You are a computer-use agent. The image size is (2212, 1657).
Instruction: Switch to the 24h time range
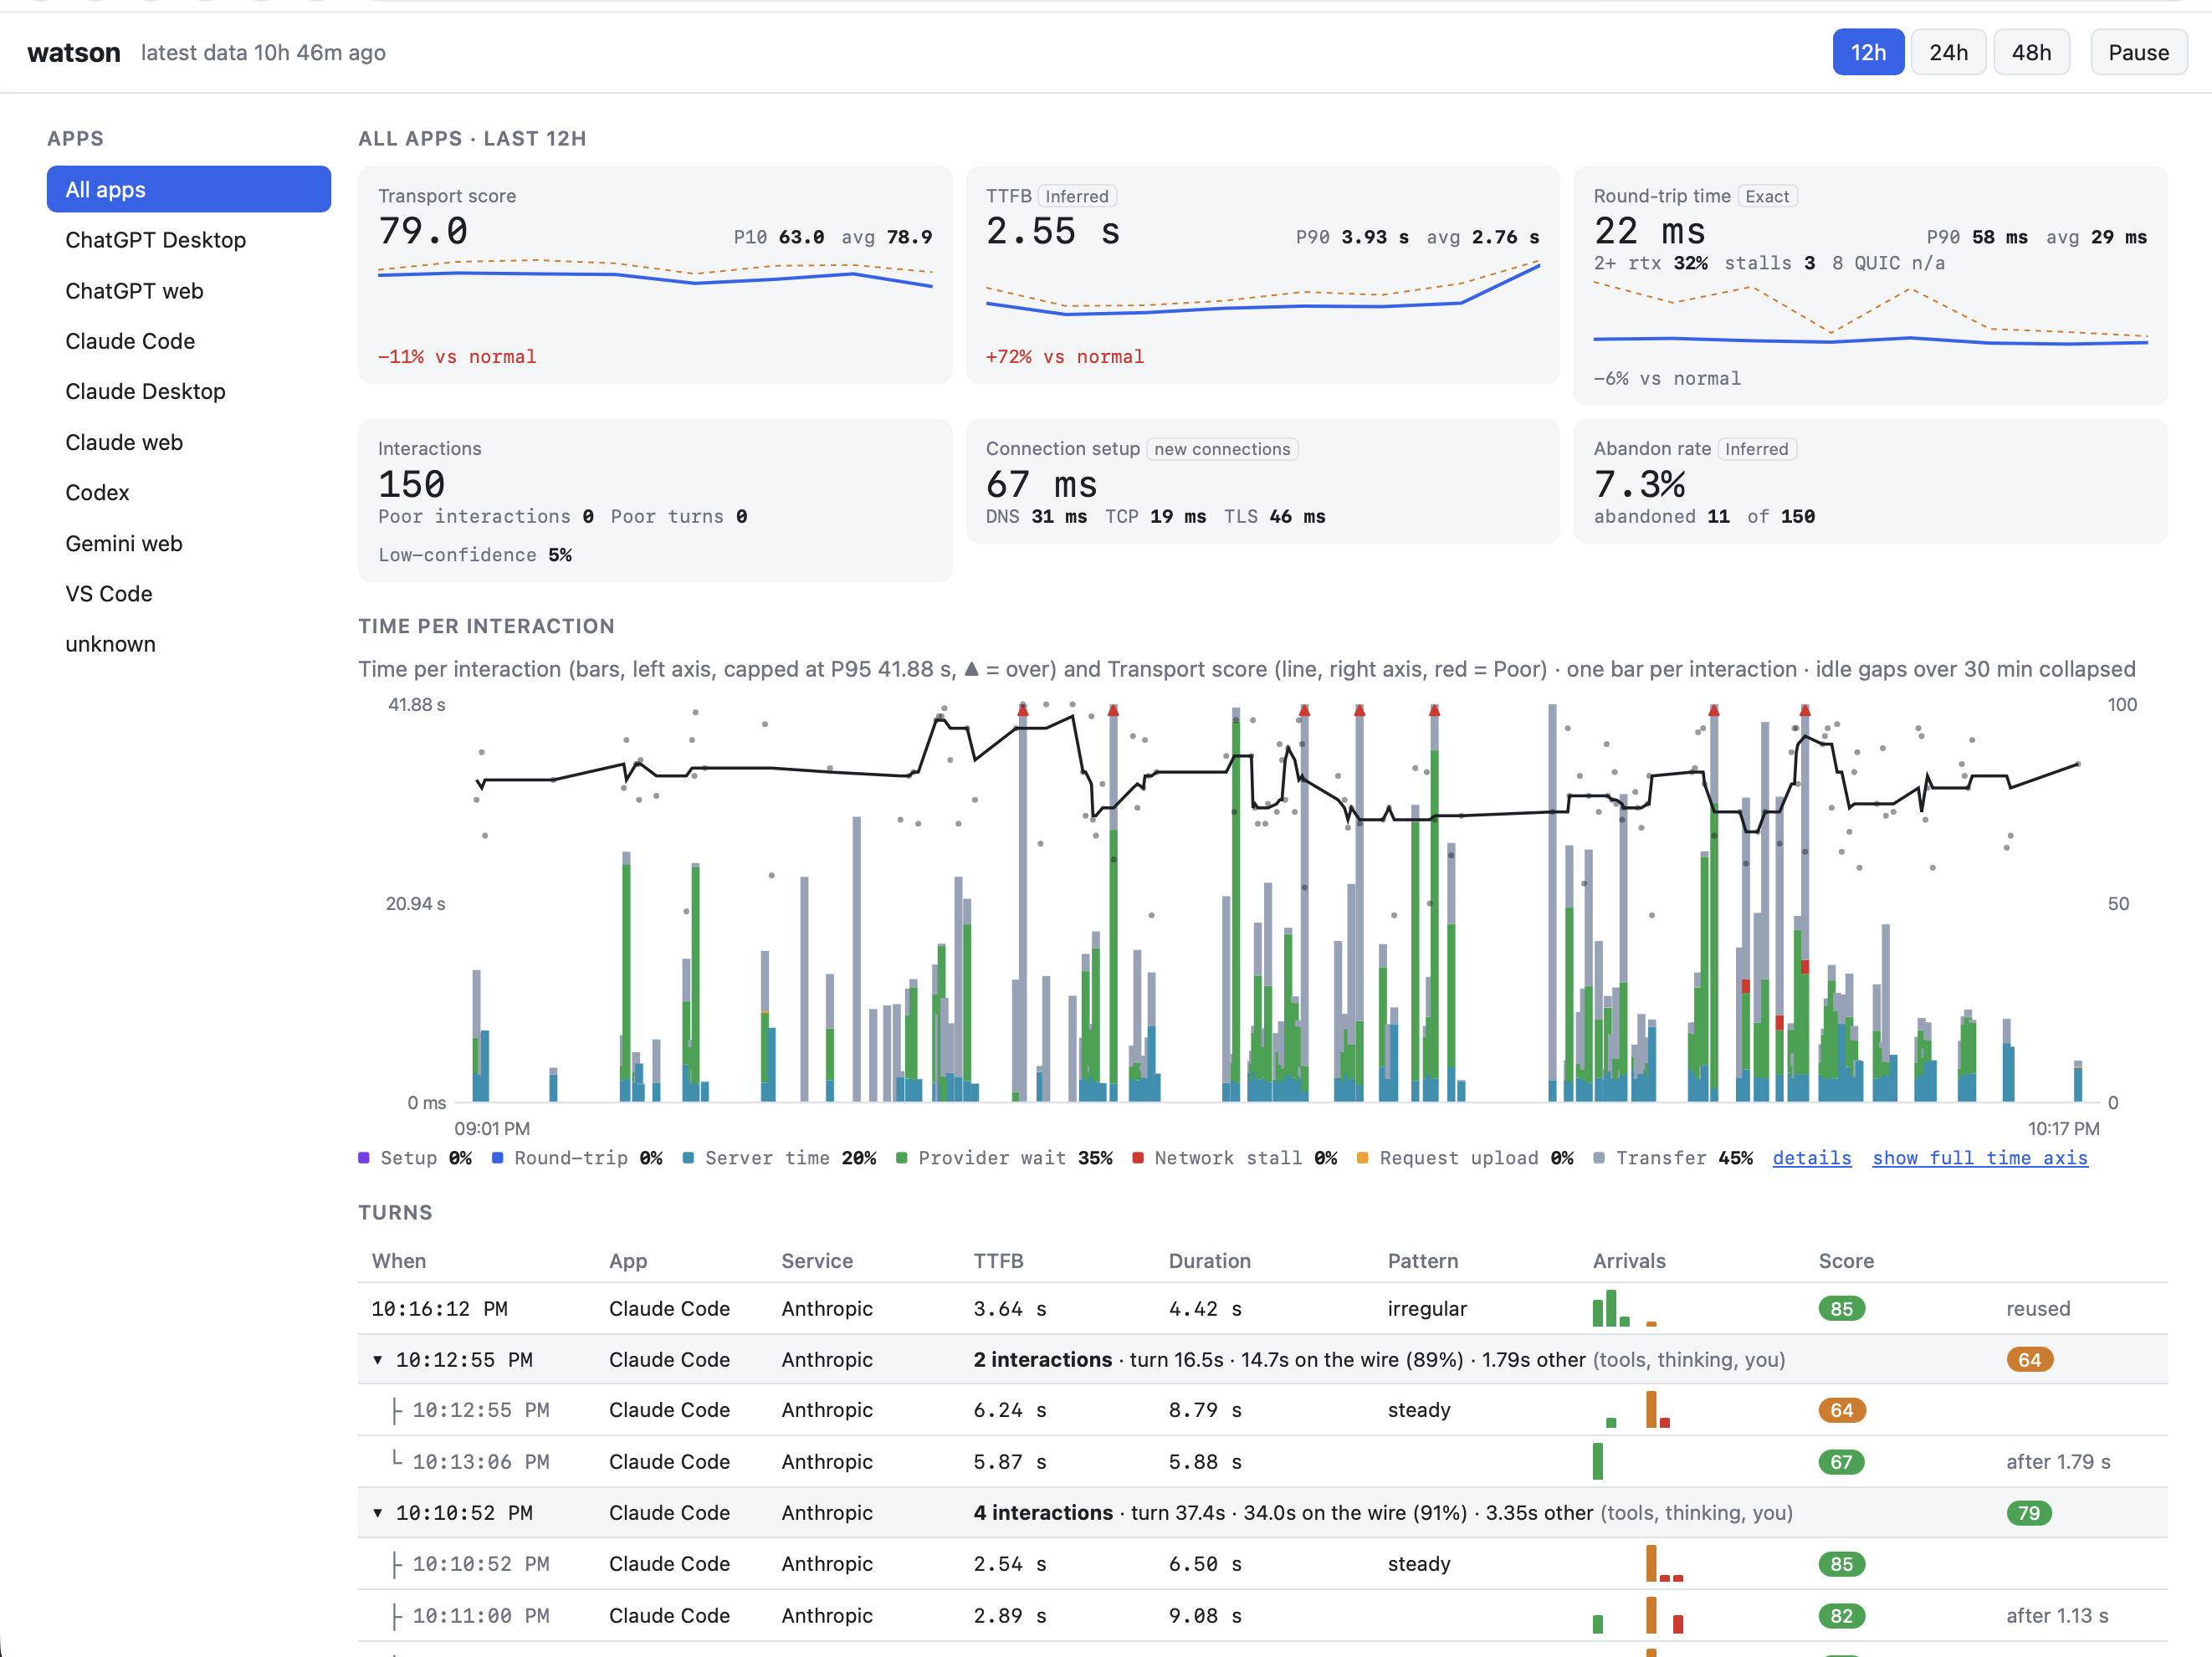(1947, 52)
